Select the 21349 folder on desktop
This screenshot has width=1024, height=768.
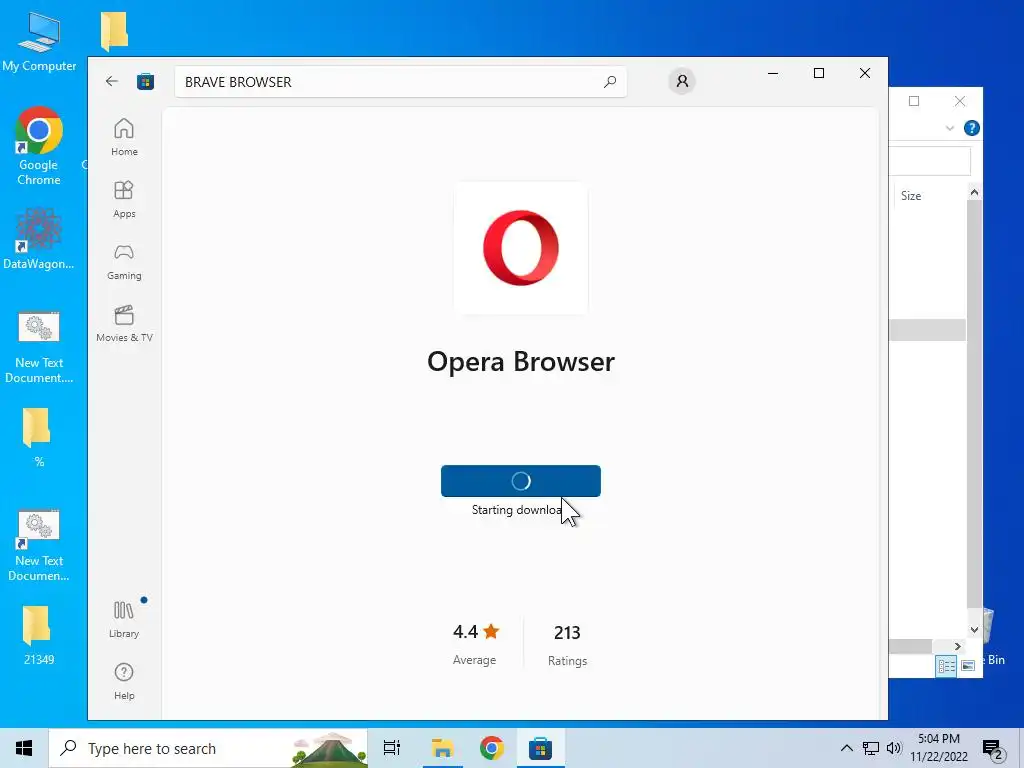[x=38, y=635]
